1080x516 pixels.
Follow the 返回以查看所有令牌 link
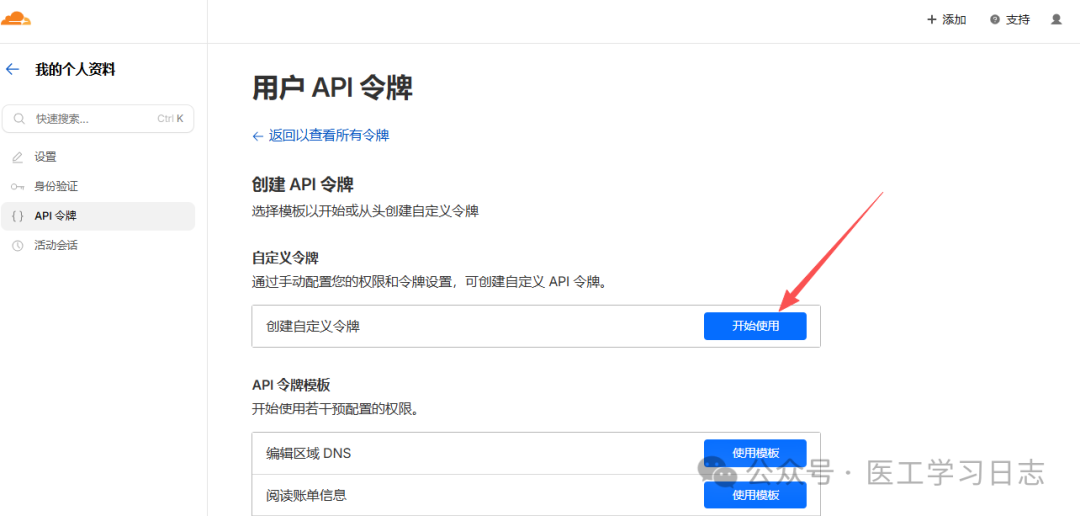coord(328,135)
